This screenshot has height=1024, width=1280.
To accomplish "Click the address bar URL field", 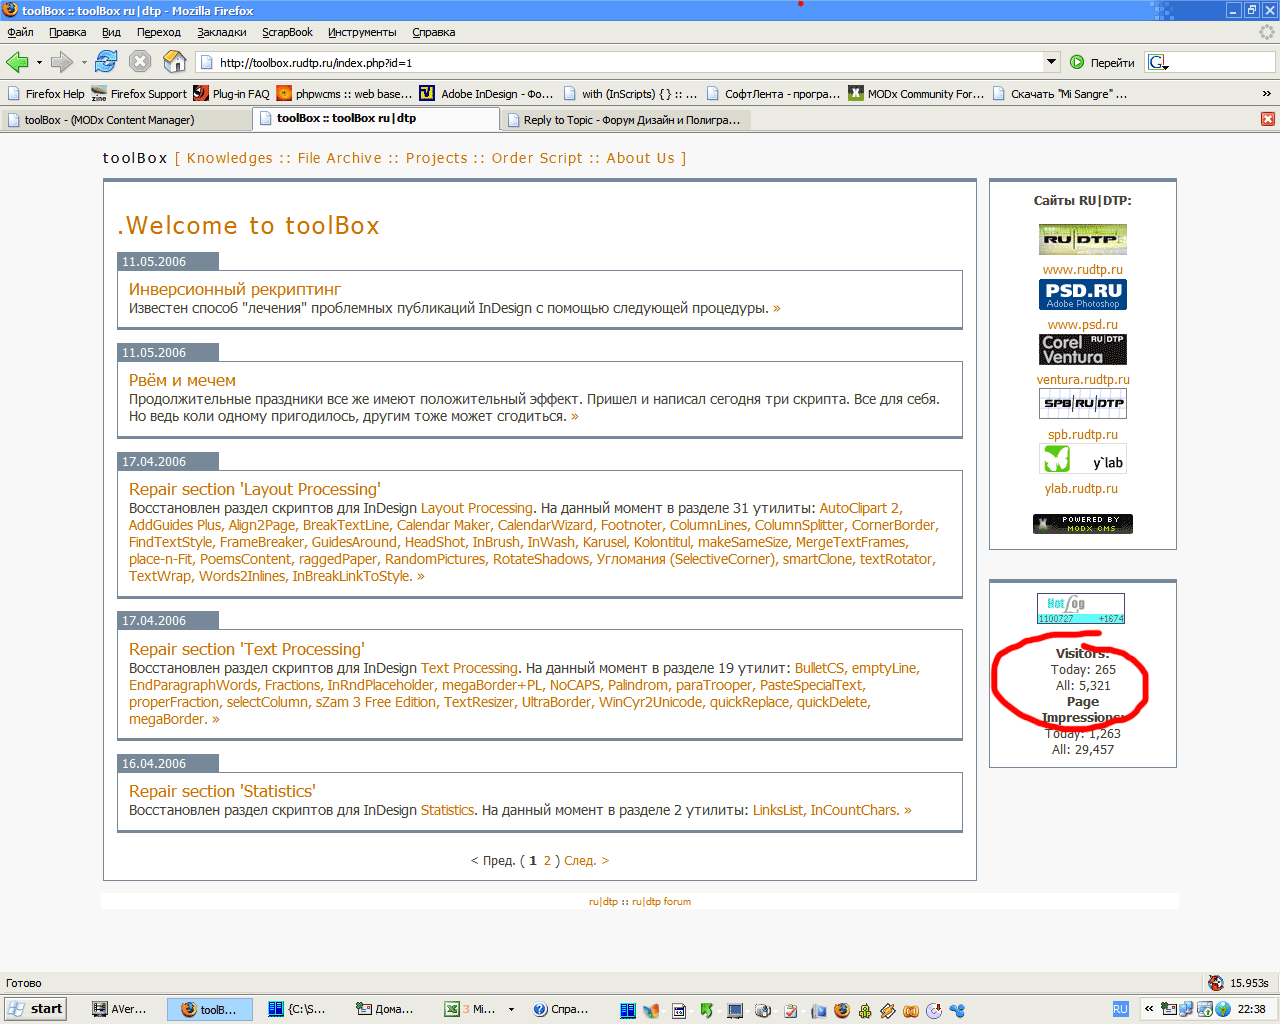I will click(x=629, y=62).
